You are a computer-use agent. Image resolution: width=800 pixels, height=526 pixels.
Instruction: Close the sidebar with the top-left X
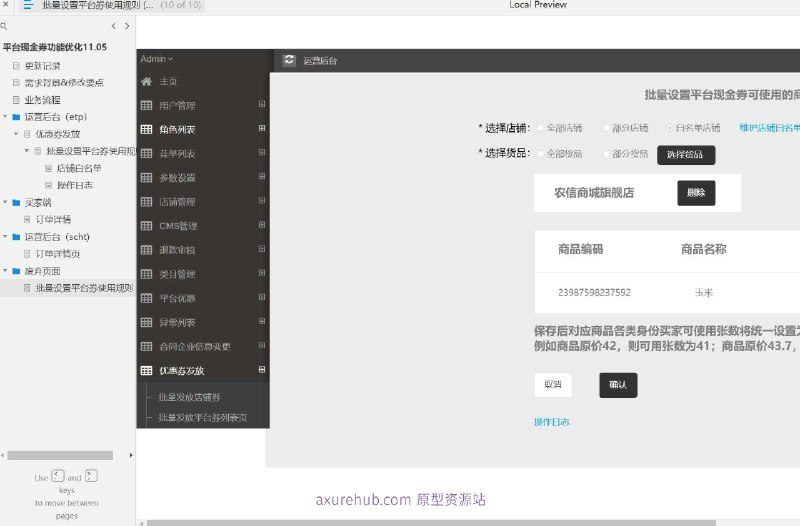[x=5, y=4]
